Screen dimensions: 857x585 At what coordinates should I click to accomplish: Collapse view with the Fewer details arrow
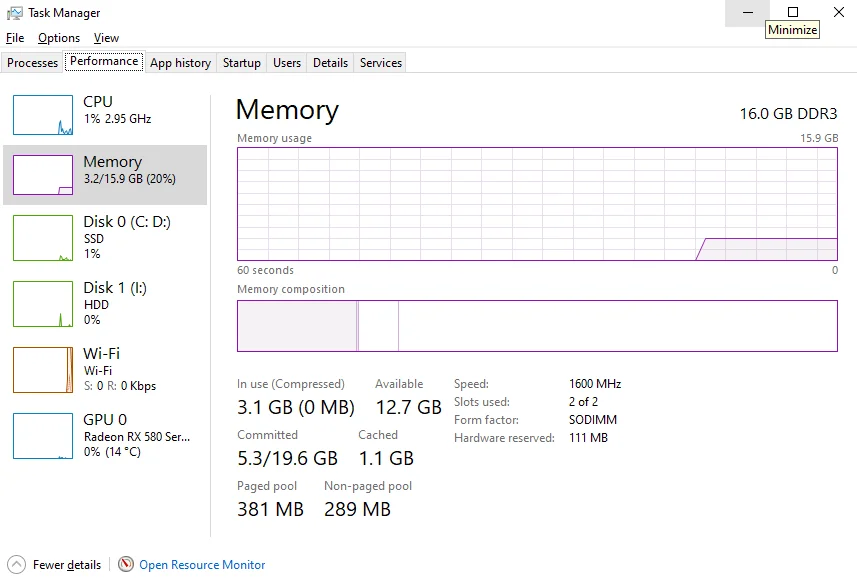(17, 565)
